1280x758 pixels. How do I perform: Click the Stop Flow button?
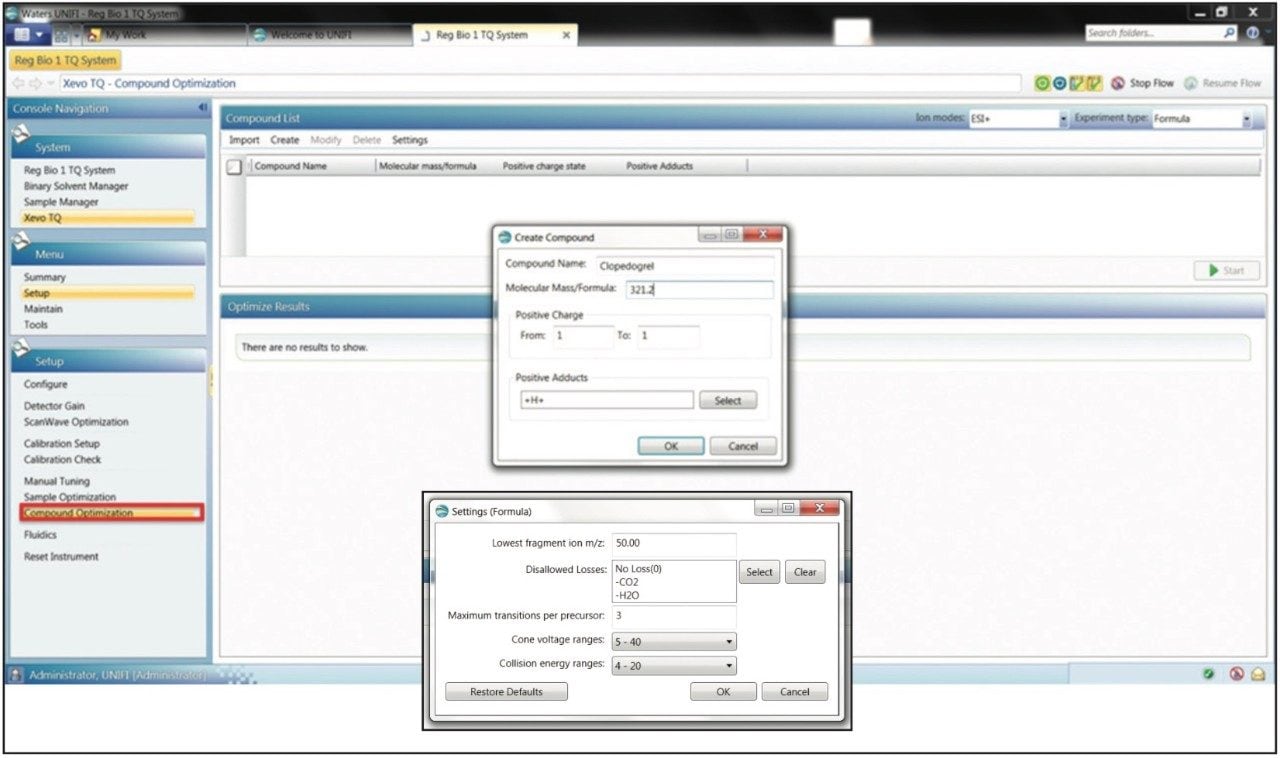(1142, 83)
